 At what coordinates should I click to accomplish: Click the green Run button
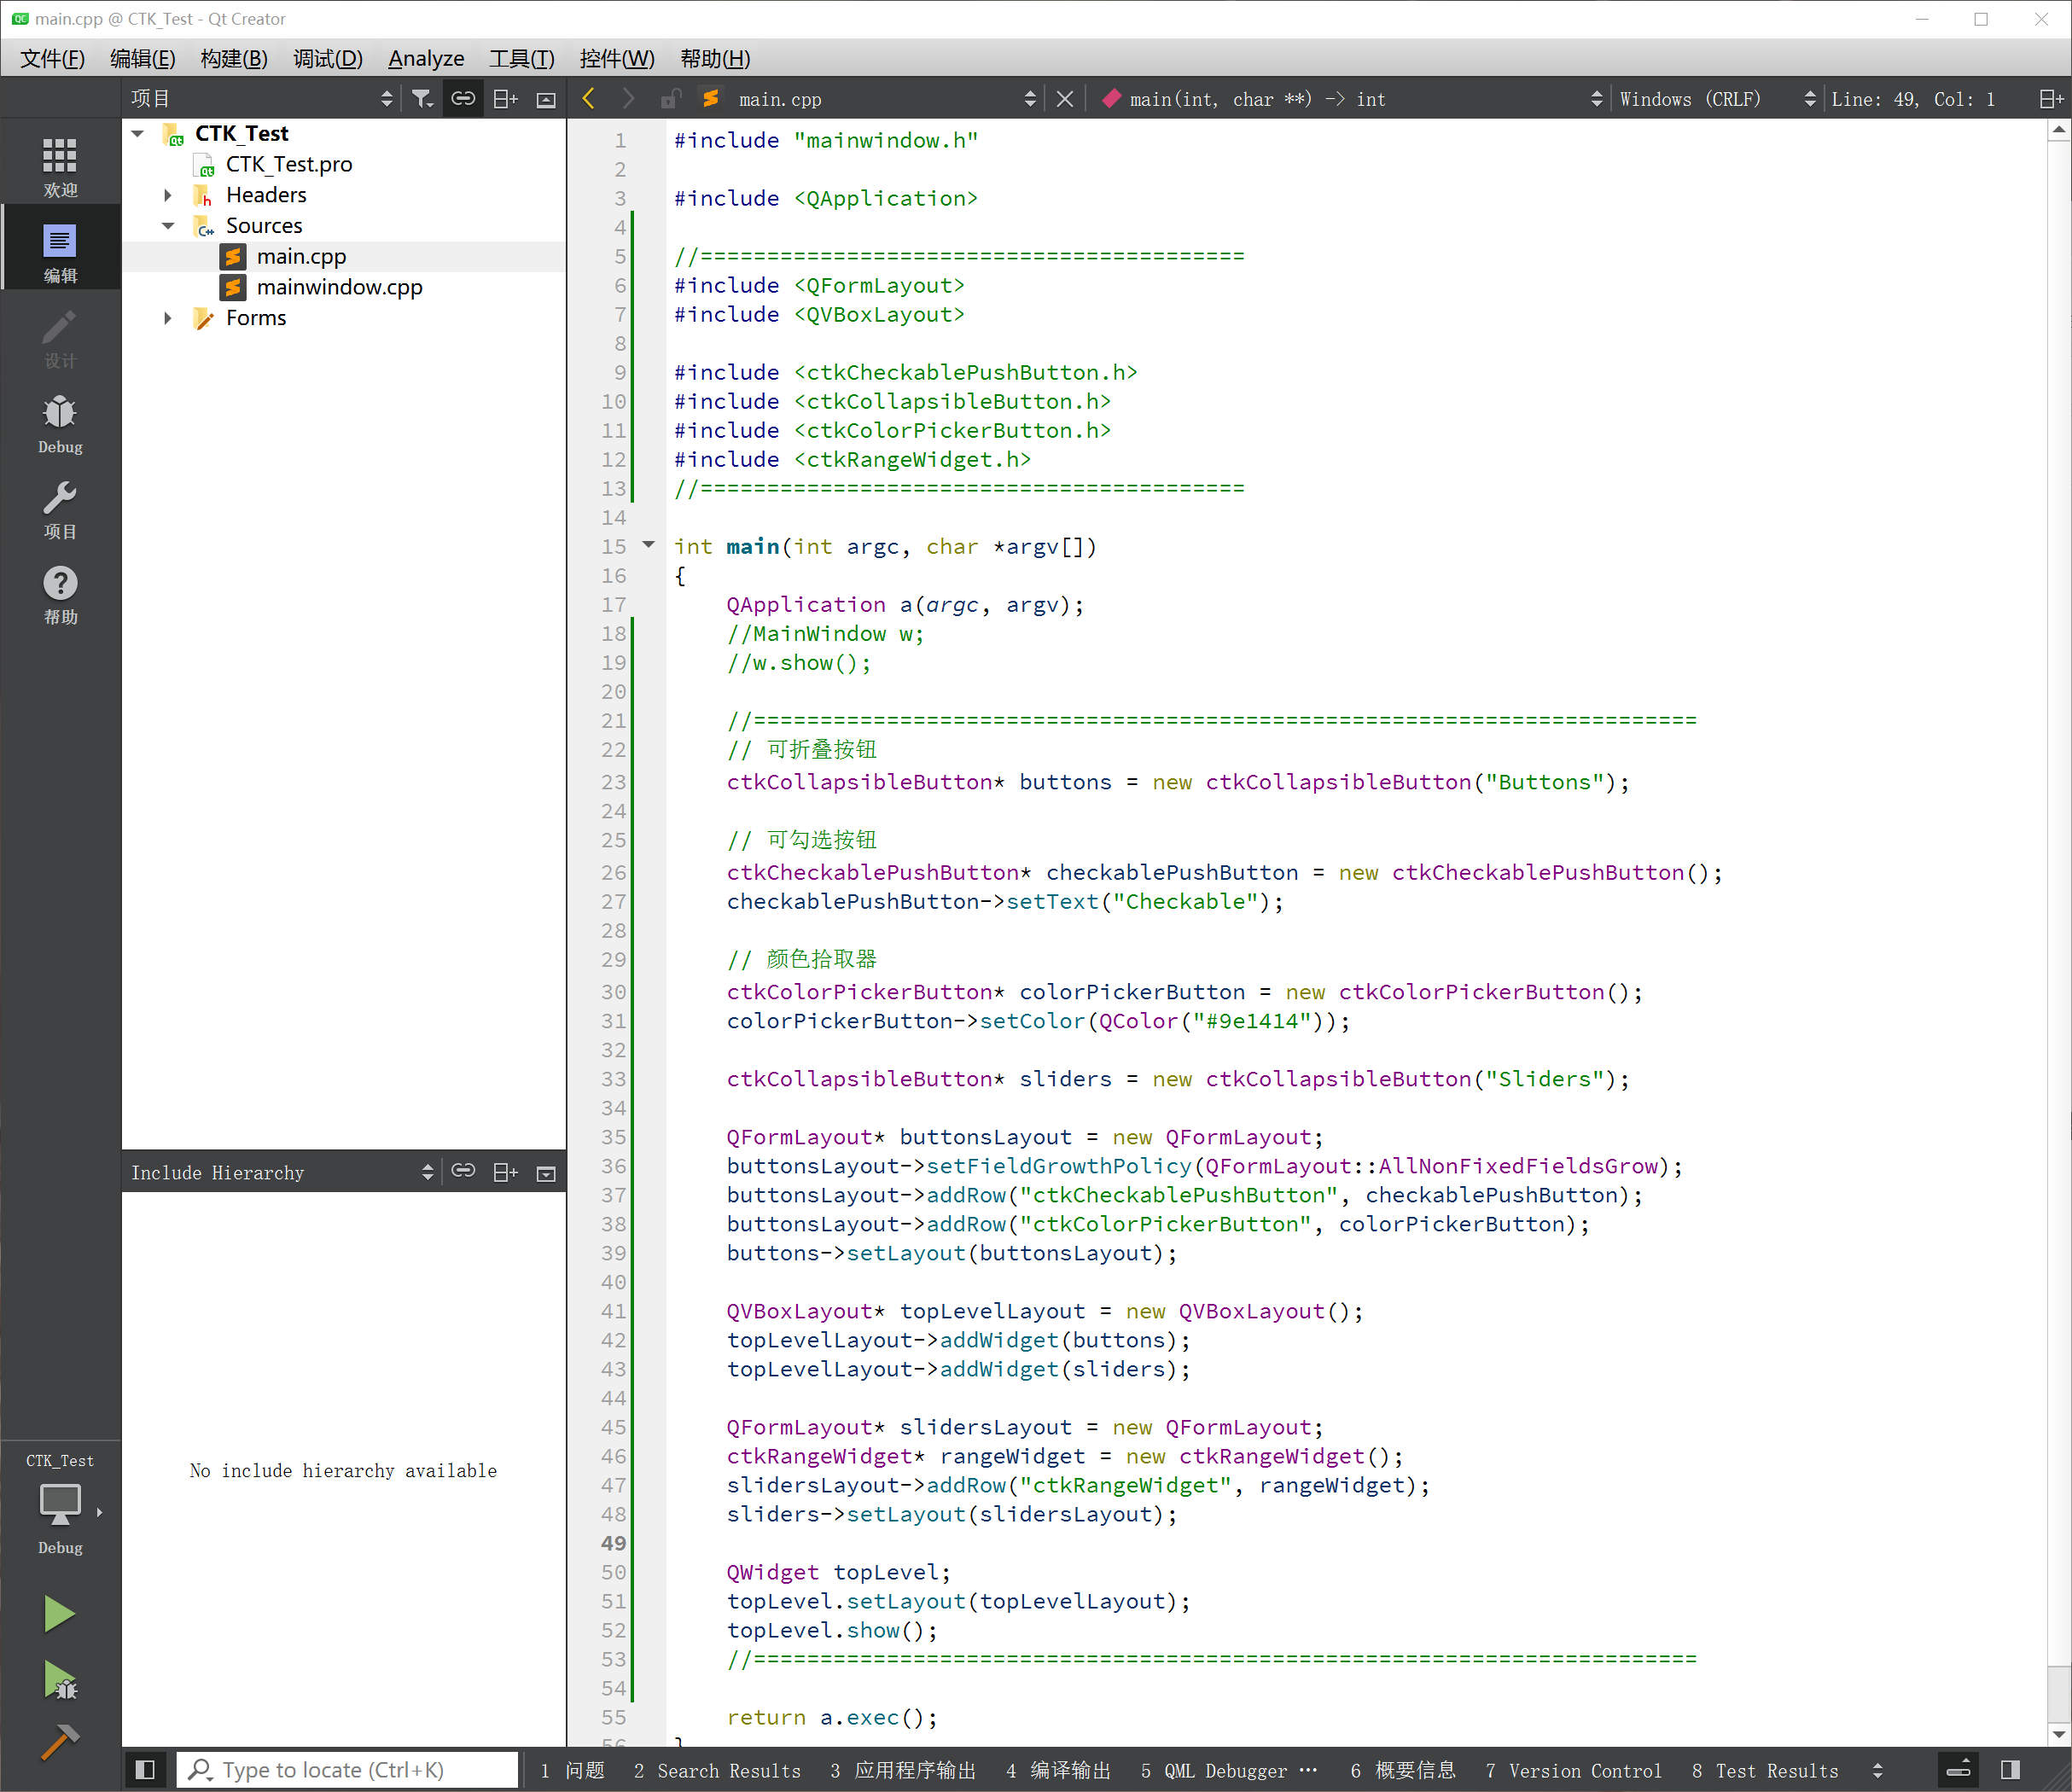click(59, 1613)
